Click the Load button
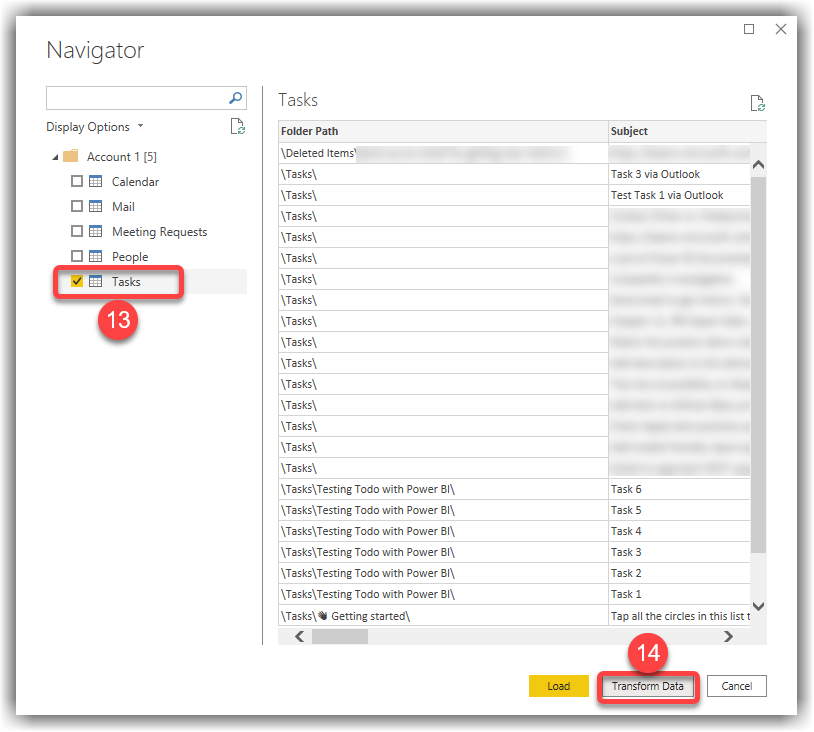Image resolution: width=814 pixels, height=732 pixels. 559,686
